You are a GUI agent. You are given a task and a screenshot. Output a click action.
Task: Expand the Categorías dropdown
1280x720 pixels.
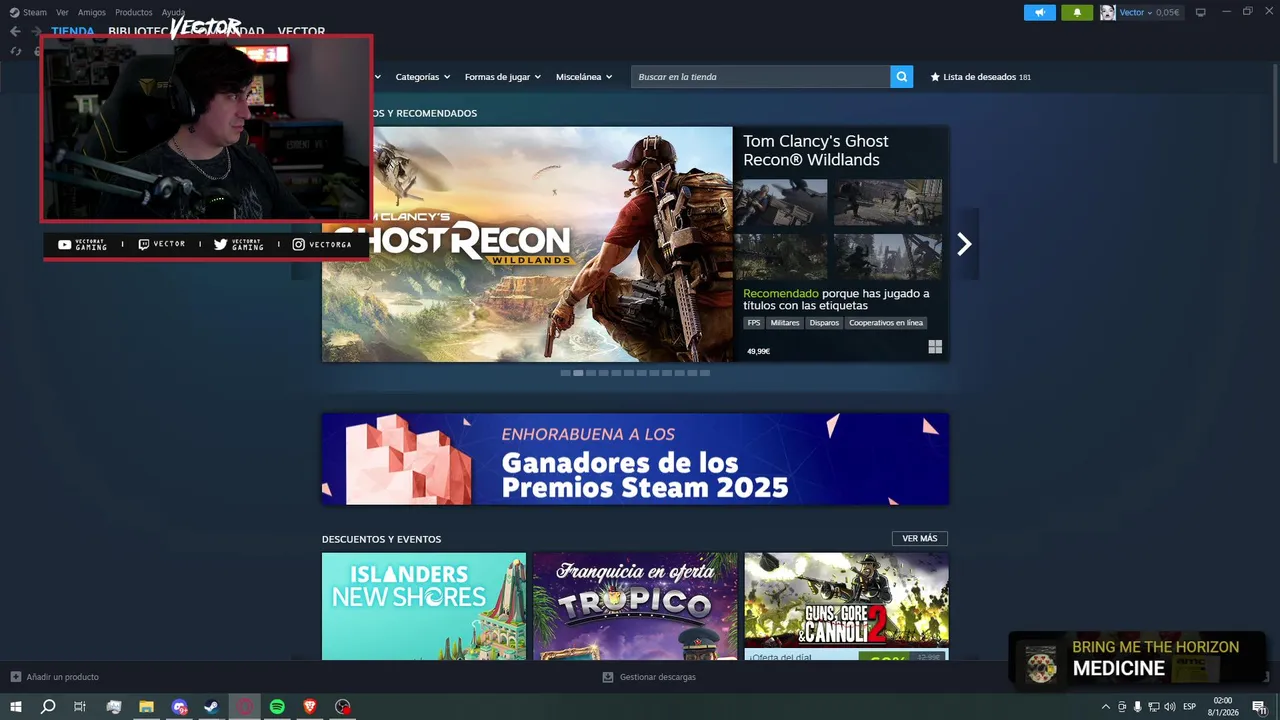tap(422, 77)
